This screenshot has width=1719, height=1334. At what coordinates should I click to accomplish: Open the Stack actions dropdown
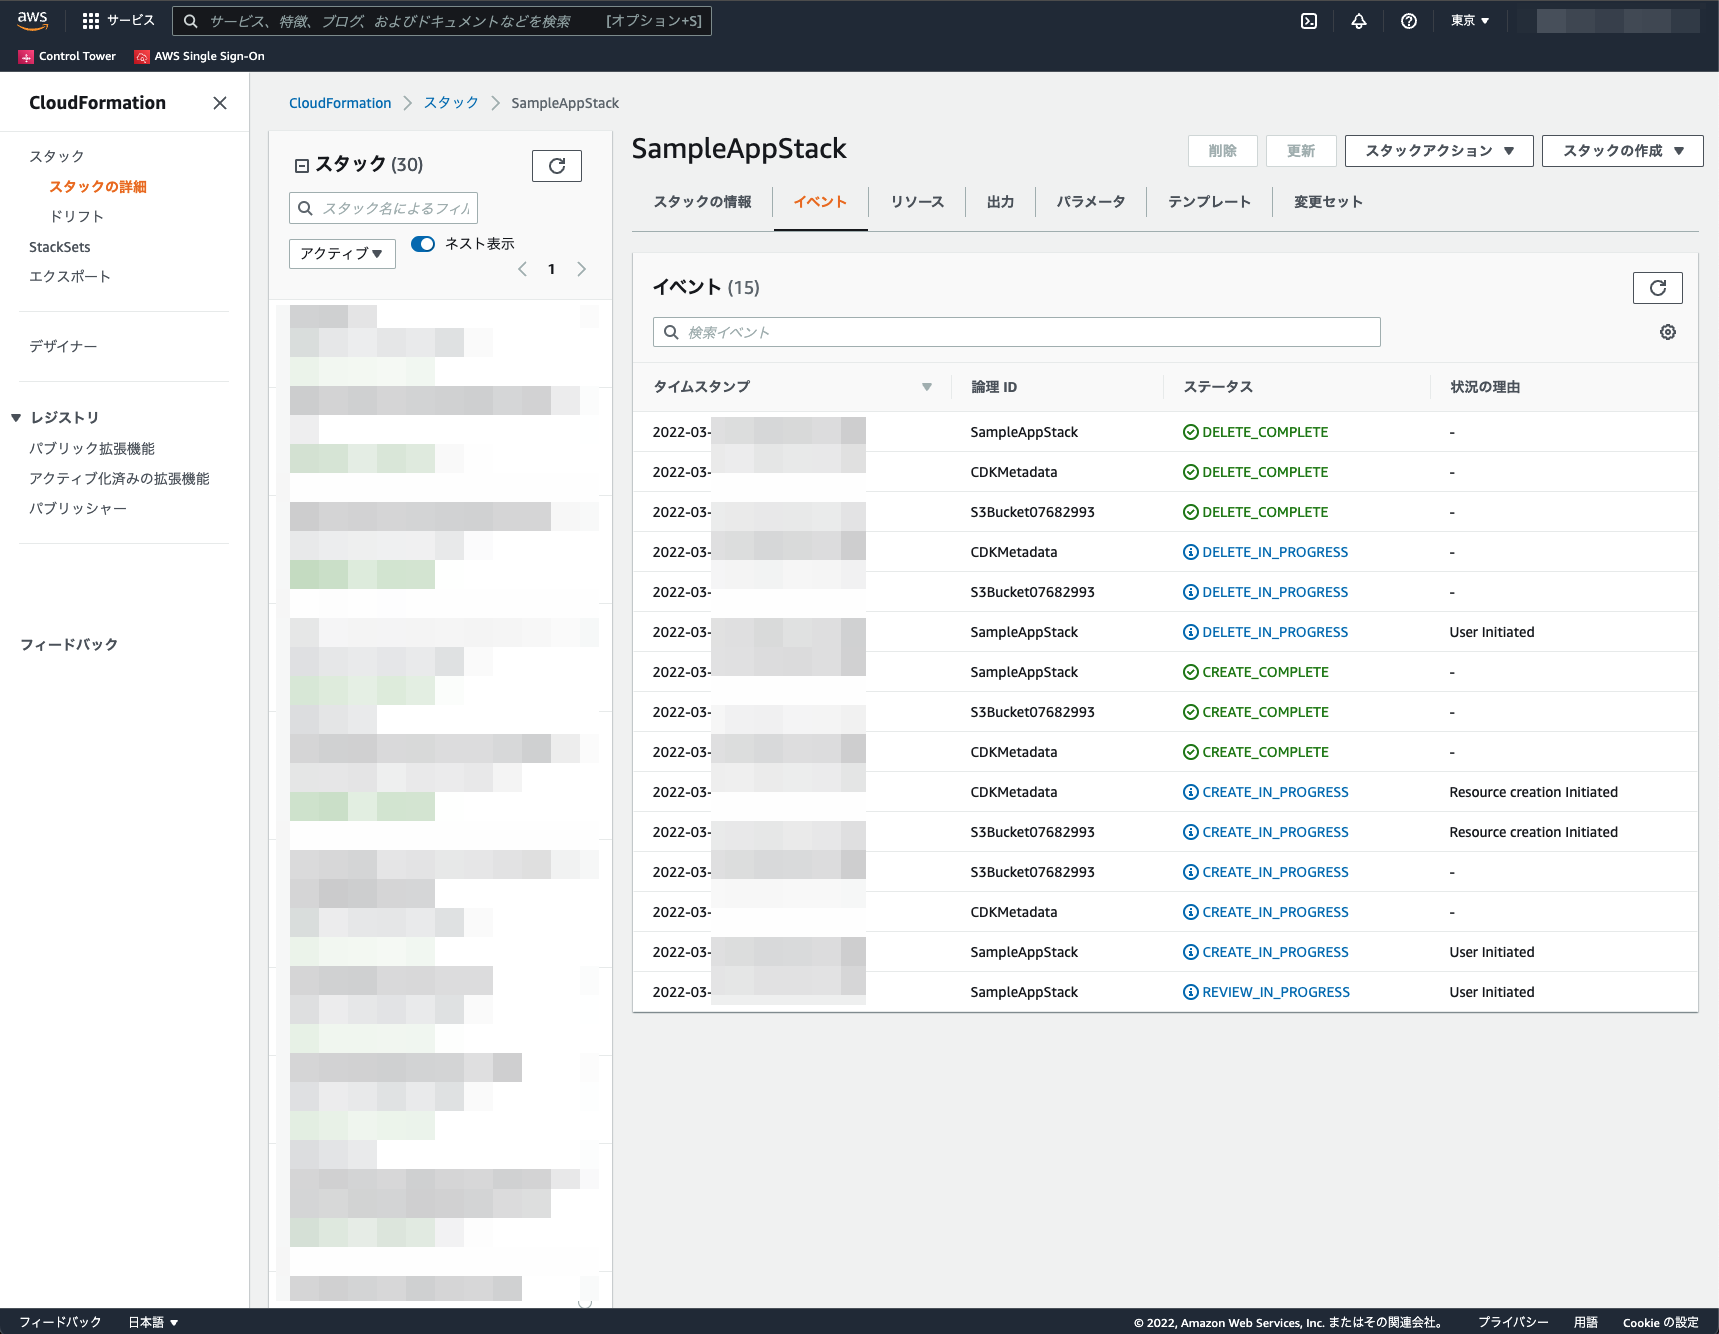pos(1439,151)
